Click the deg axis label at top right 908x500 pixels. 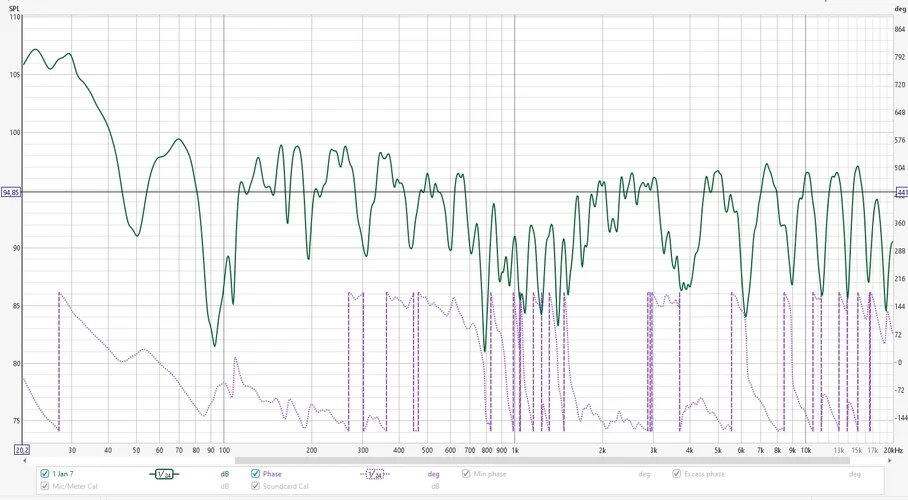coord(900,9)
